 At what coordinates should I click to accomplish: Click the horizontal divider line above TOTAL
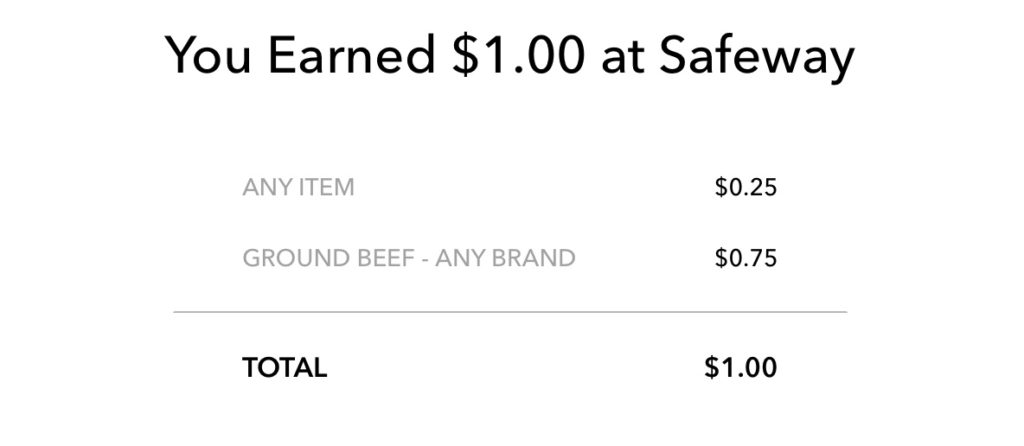pos(510,312)
